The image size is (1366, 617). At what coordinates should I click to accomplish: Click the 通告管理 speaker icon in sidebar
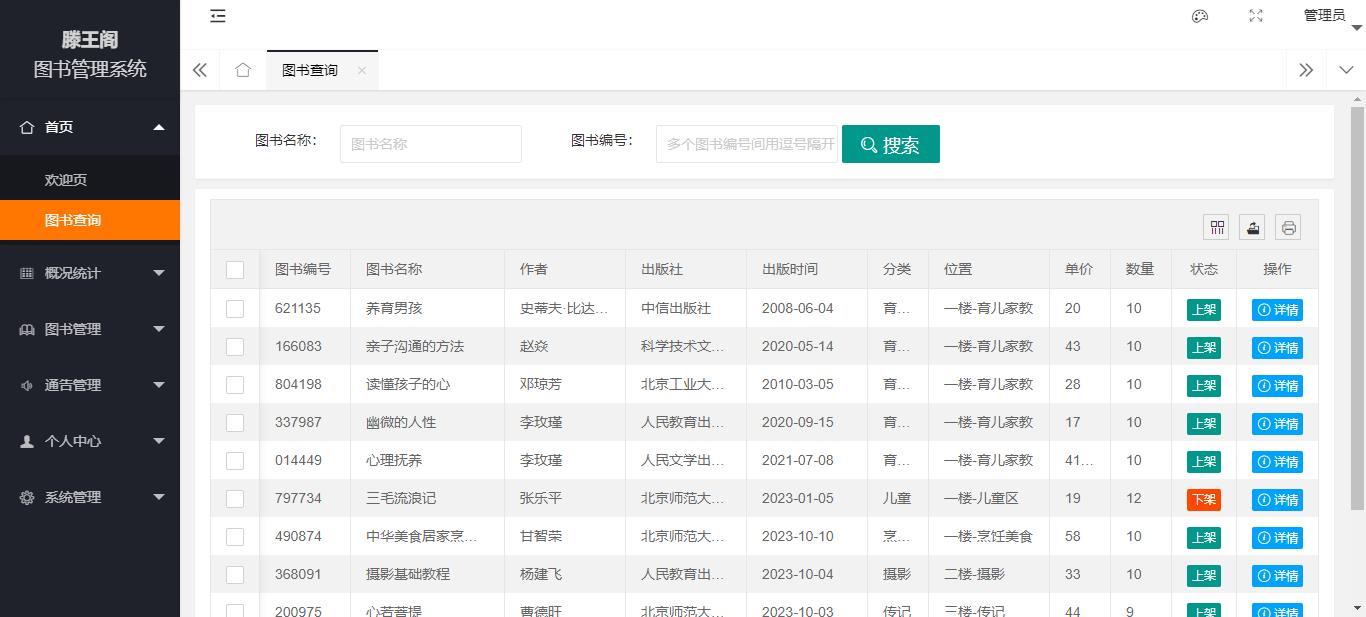27,385
